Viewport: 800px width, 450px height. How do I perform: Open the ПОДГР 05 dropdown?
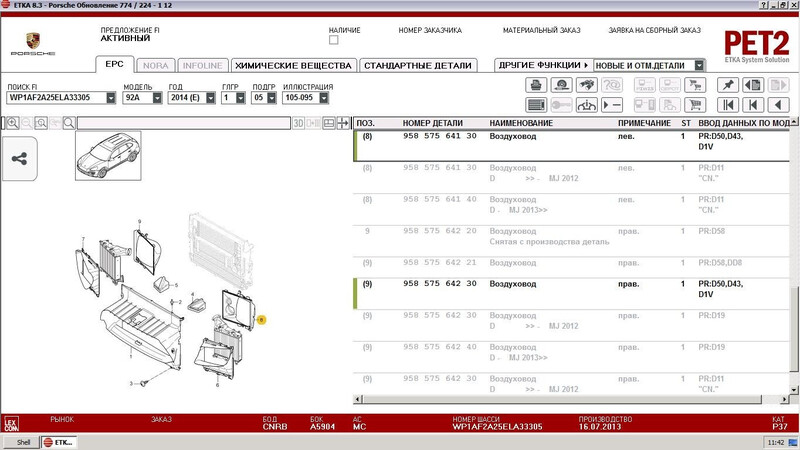pyautogui.click(x=271, y=97)
